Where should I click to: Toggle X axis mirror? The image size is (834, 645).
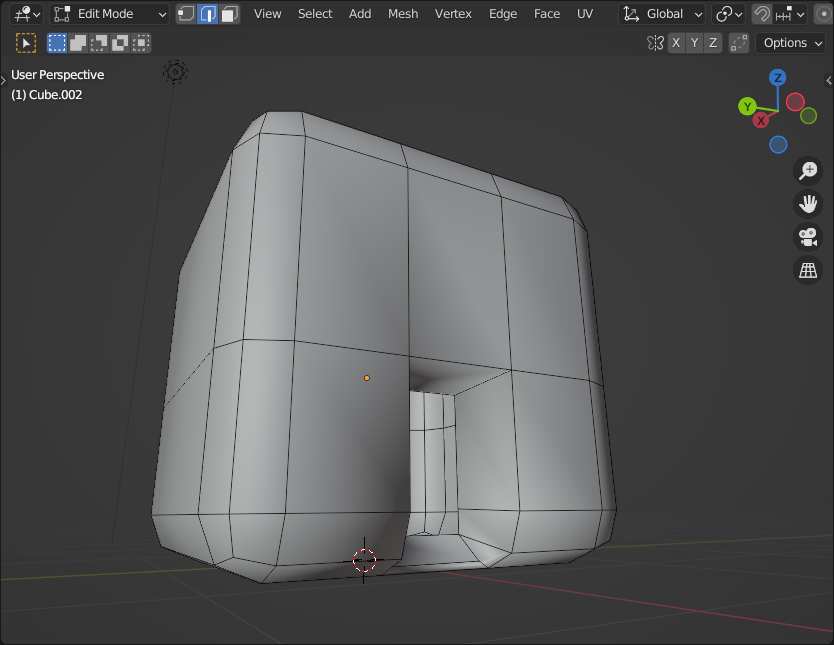click(x=676, y=43)
